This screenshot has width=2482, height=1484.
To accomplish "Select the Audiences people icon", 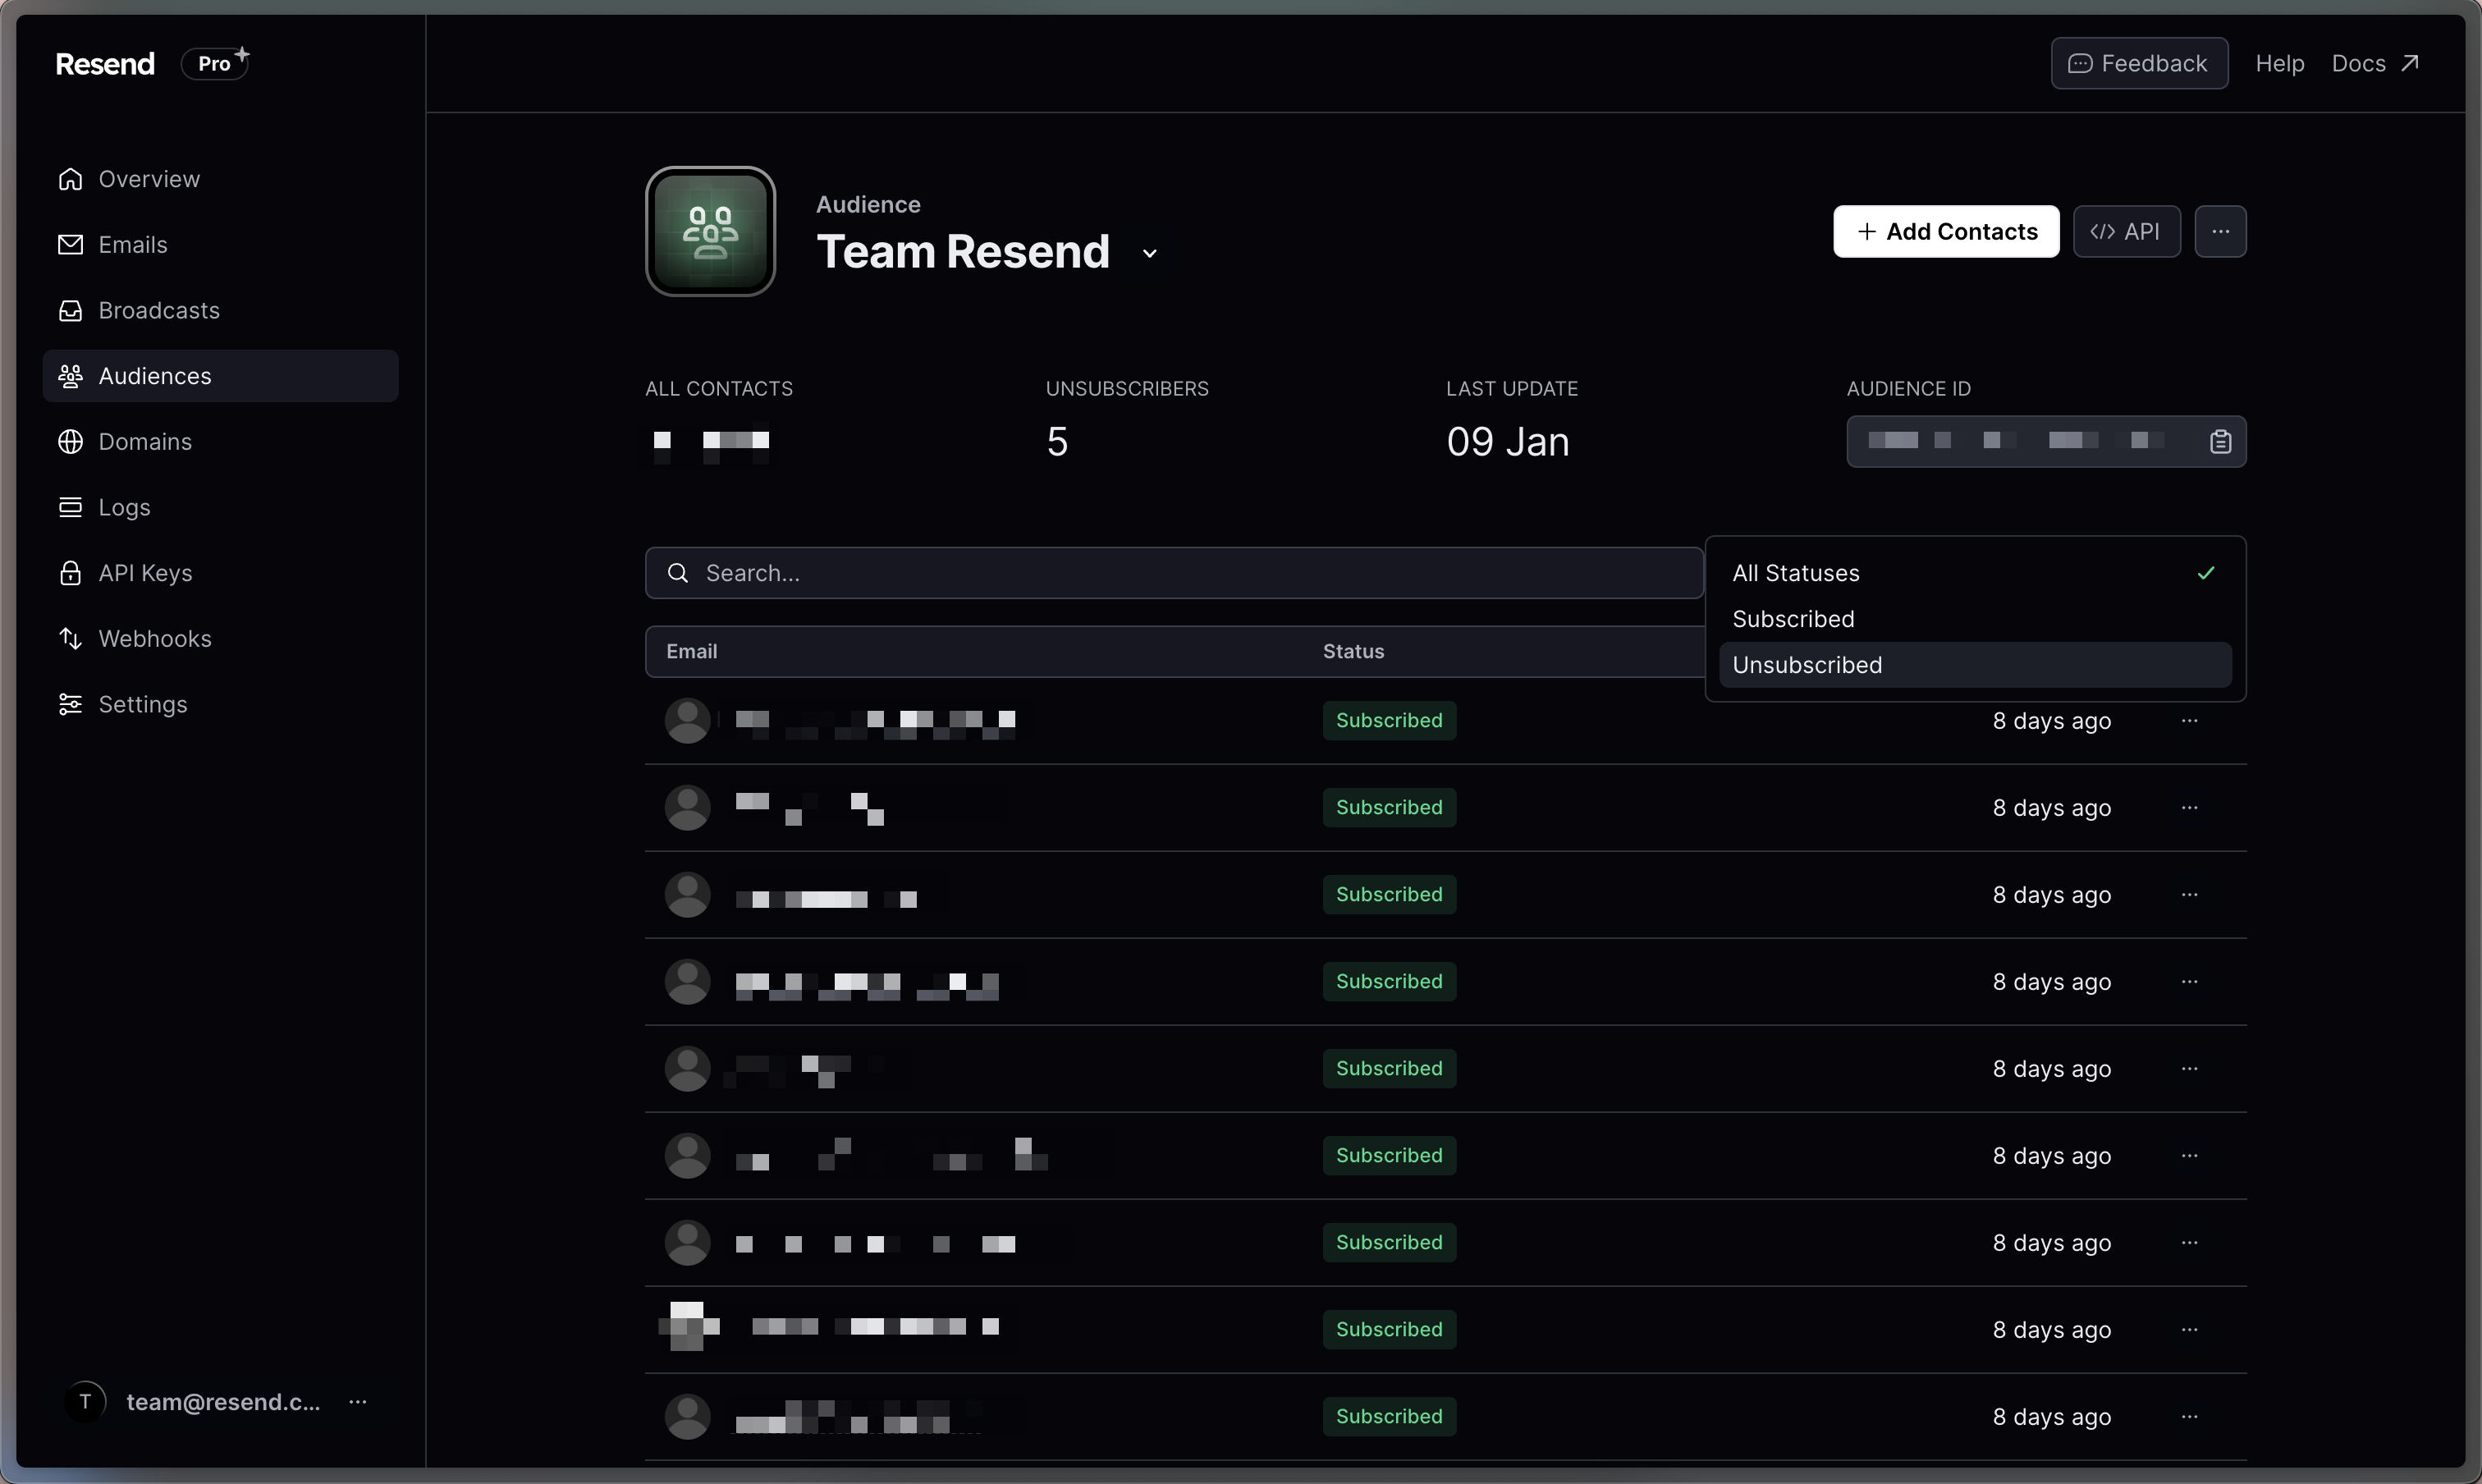I will (70, 376).
